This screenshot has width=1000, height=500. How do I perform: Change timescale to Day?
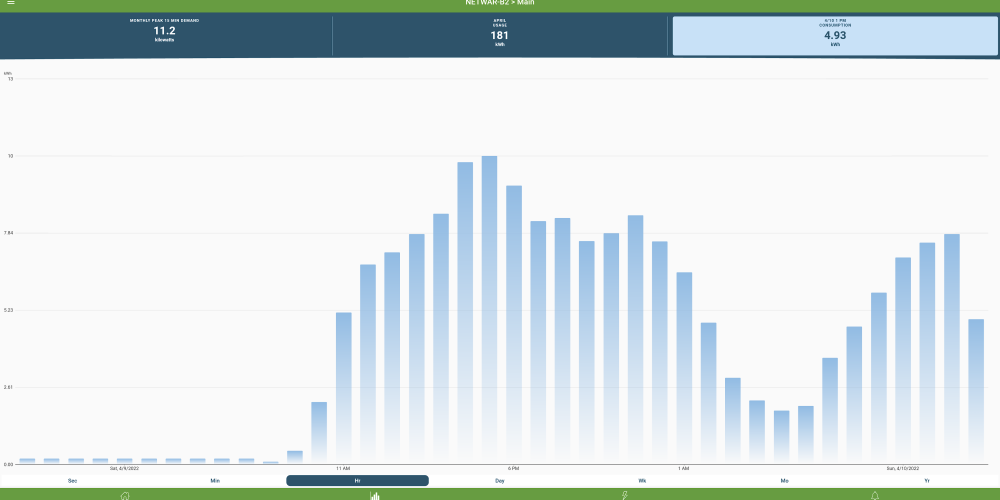point(499,481)
